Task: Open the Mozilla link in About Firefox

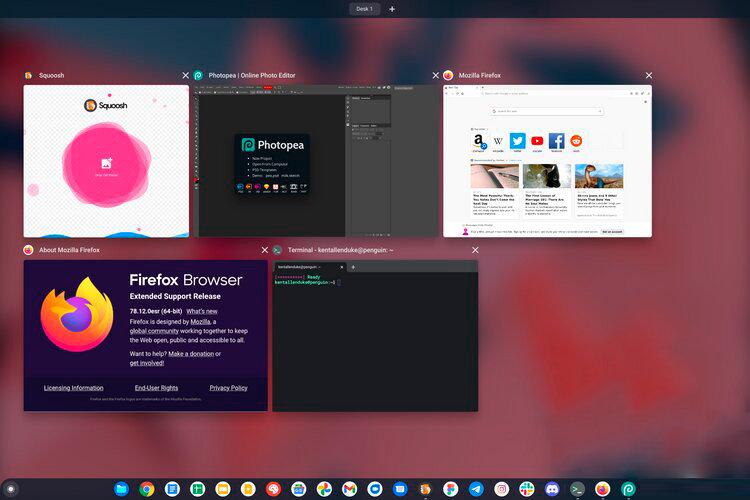Action: pos(200,322)
